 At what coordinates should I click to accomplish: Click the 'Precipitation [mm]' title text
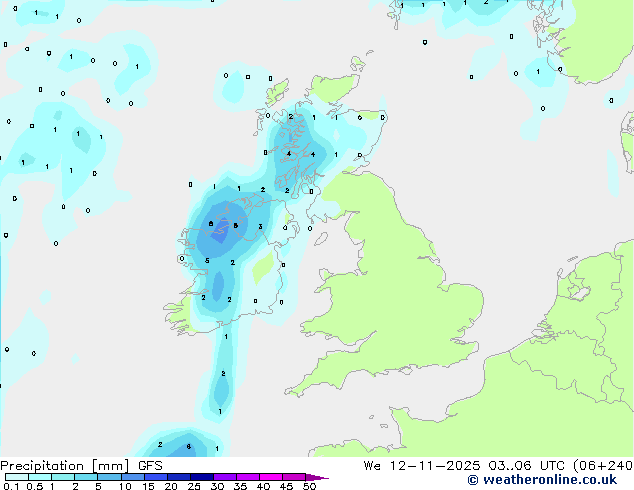(65, 466)
